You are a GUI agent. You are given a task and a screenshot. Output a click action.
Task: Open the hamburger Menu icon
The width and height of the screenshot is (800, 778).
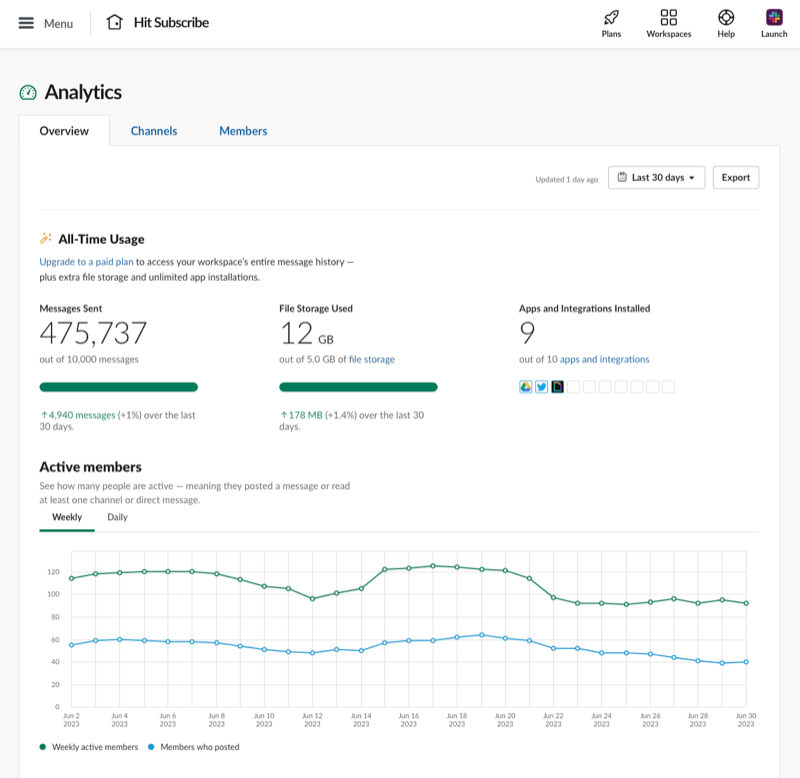tap(26, 23)
